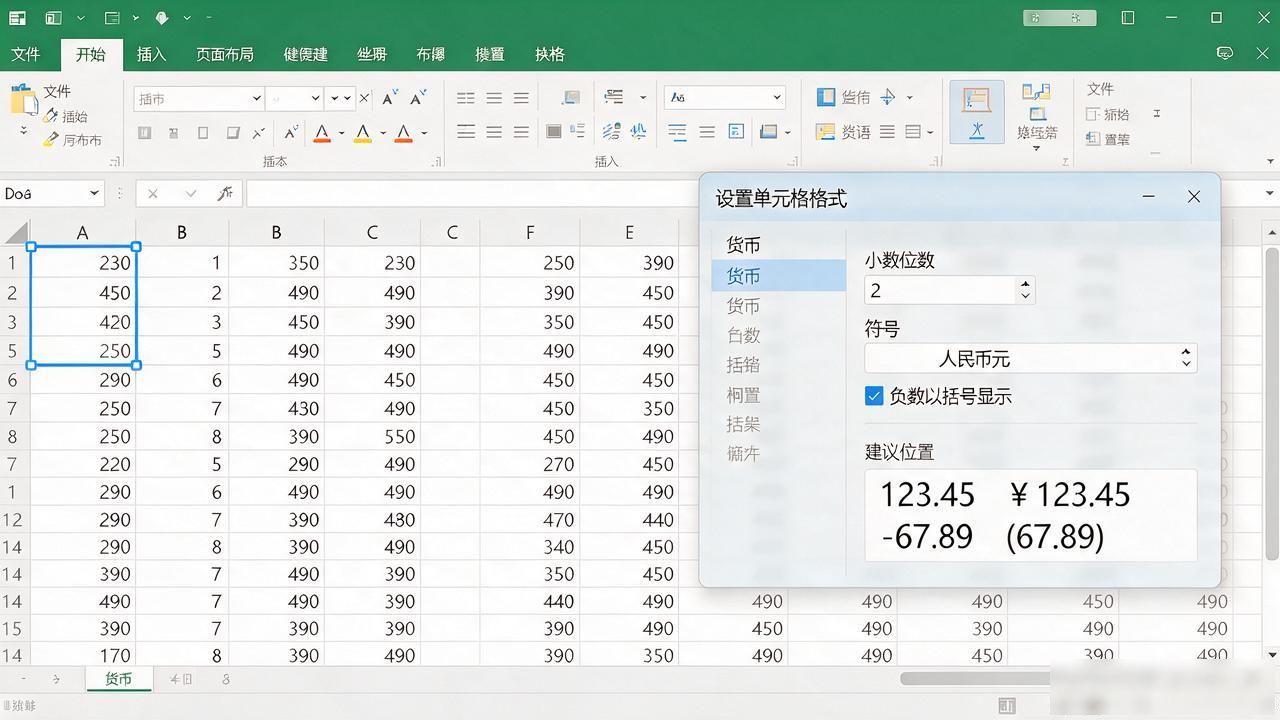This screenshot has width=1280, height=720.
Task: Increase the 小数位数 stepper value
Action: click(x=1025, y=284)
